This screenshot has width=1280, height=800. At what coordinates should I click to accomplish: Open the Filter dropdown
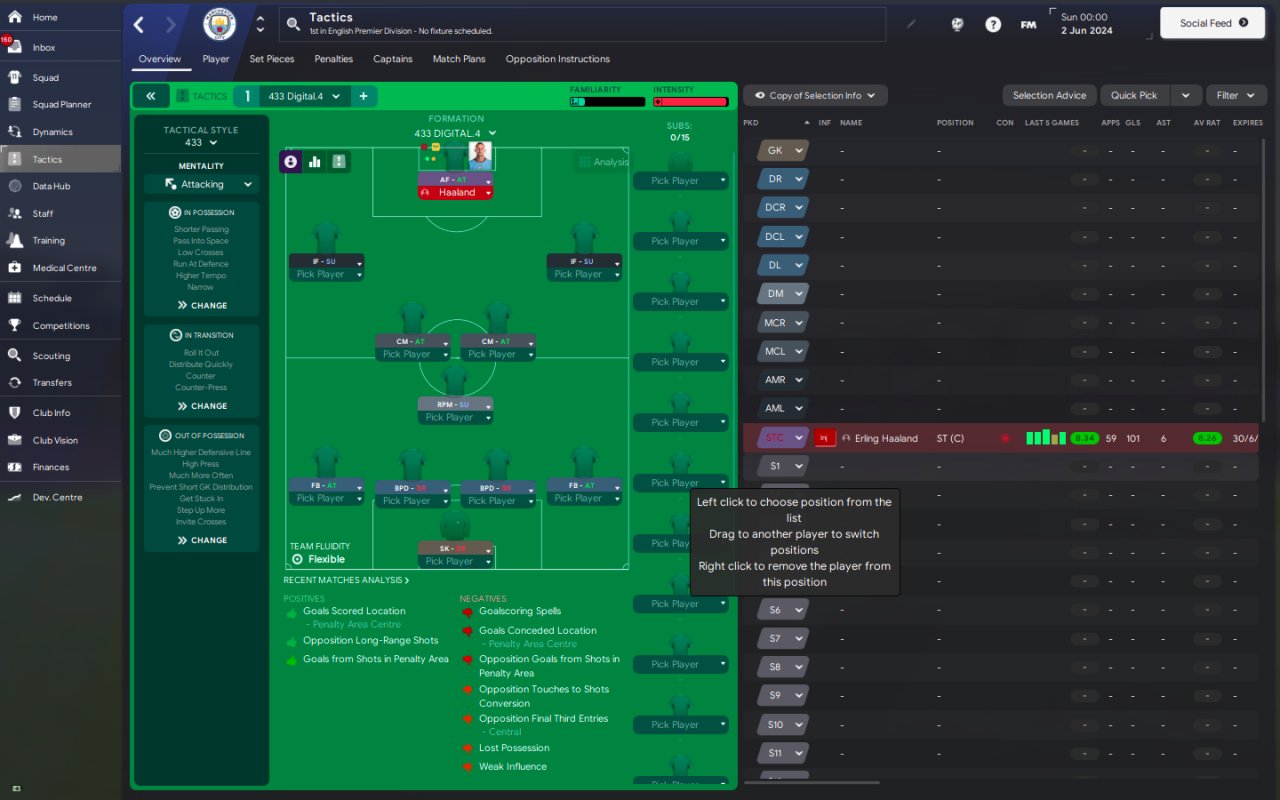coord(1237,95)
